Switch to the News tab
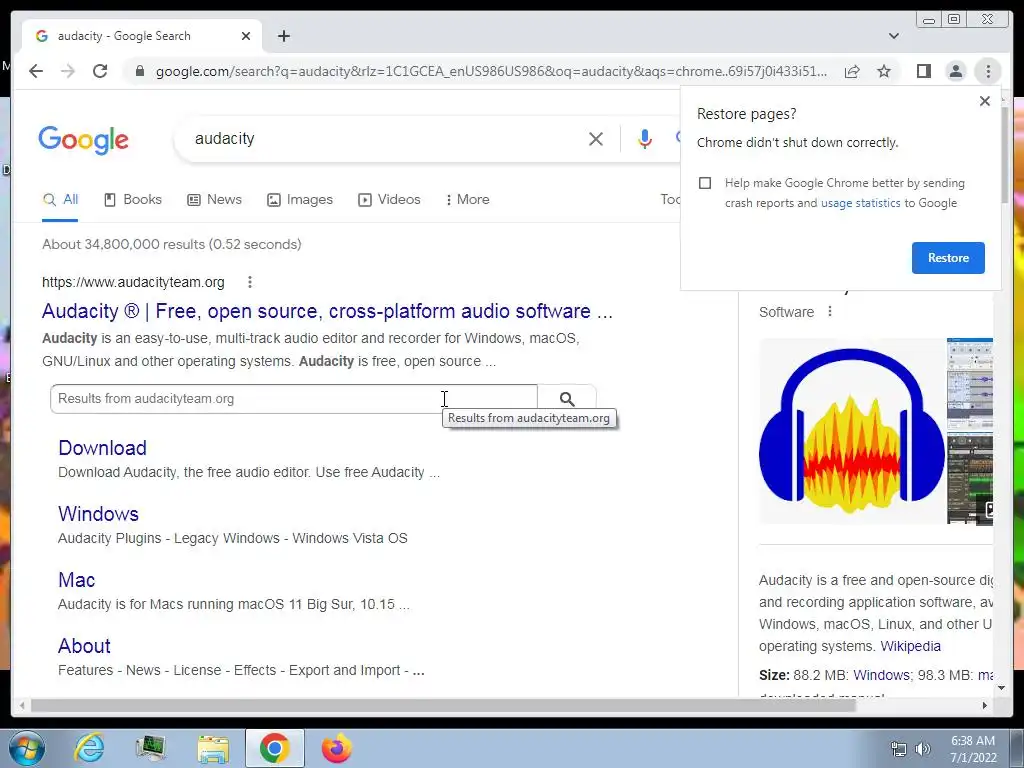Screen dimensions: 1024x768 pos(214,200)
